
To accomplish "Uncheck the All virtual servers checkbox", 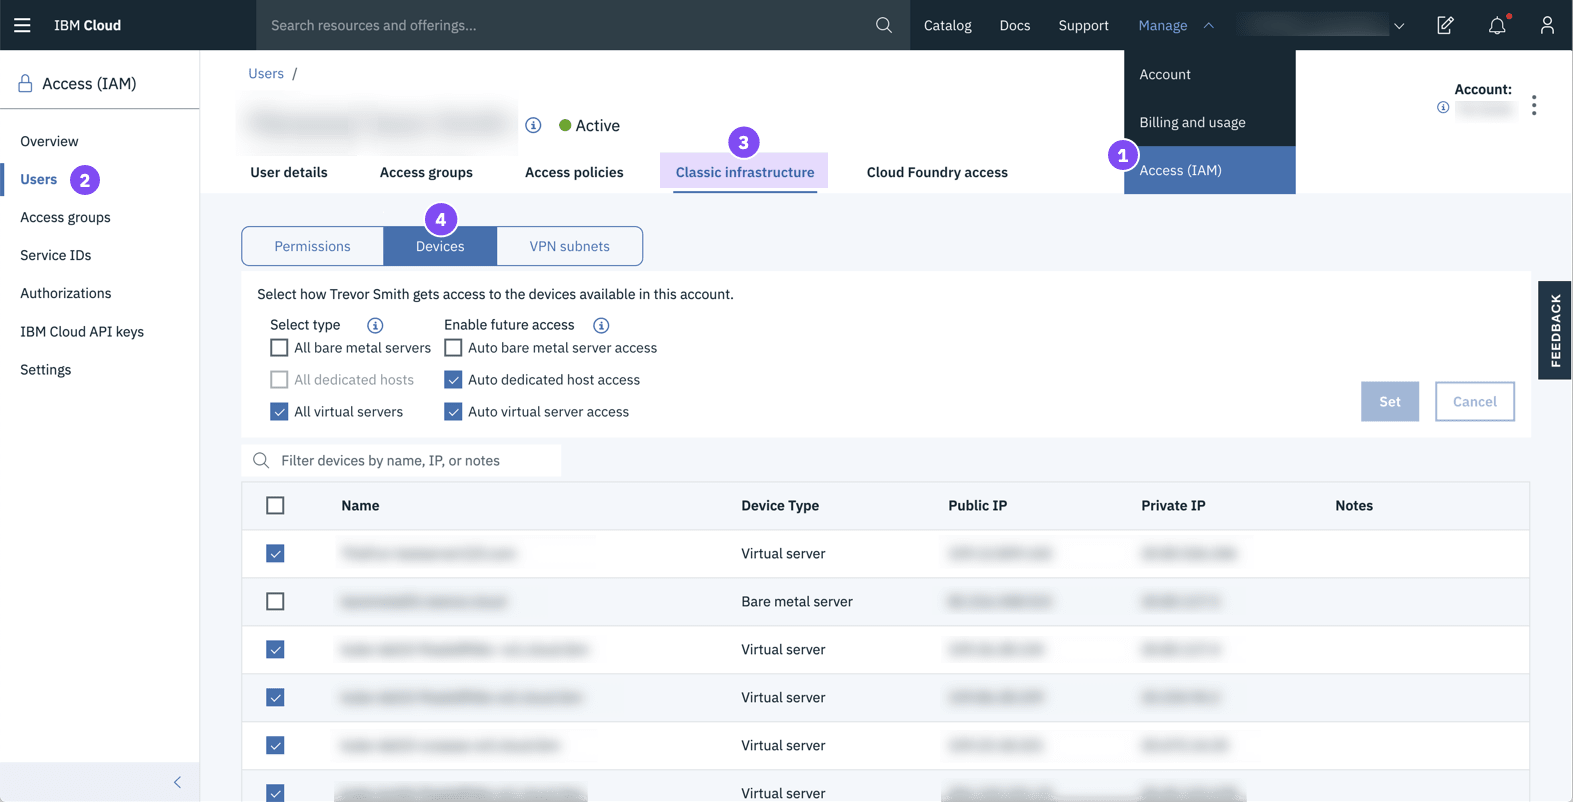I will [279, 412].
